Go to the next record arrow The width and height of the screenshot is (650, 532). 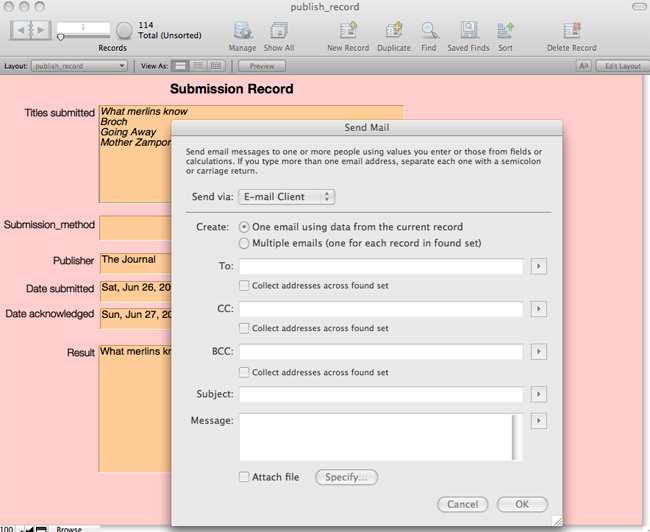[x=41, y=30]
